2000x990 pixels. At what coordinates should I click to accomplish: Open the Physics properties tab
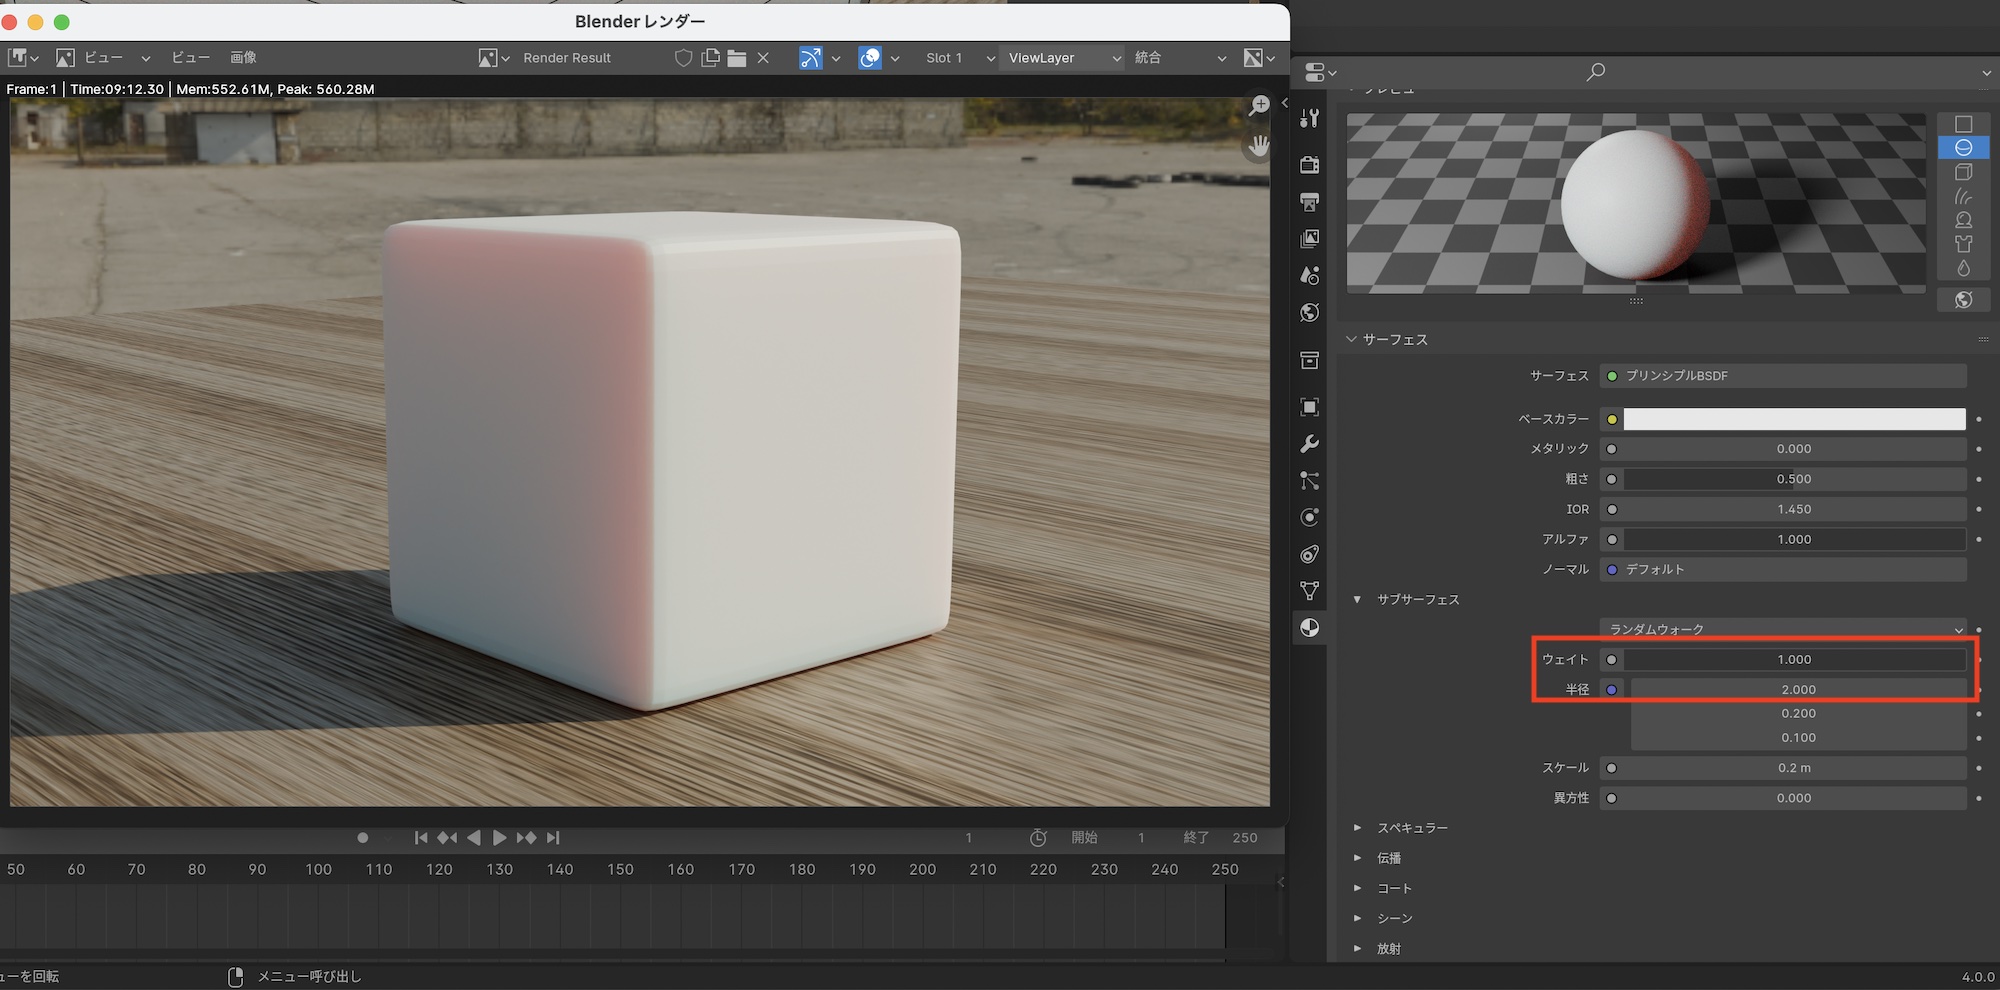pyautogui.click(x=1309, y=517)
